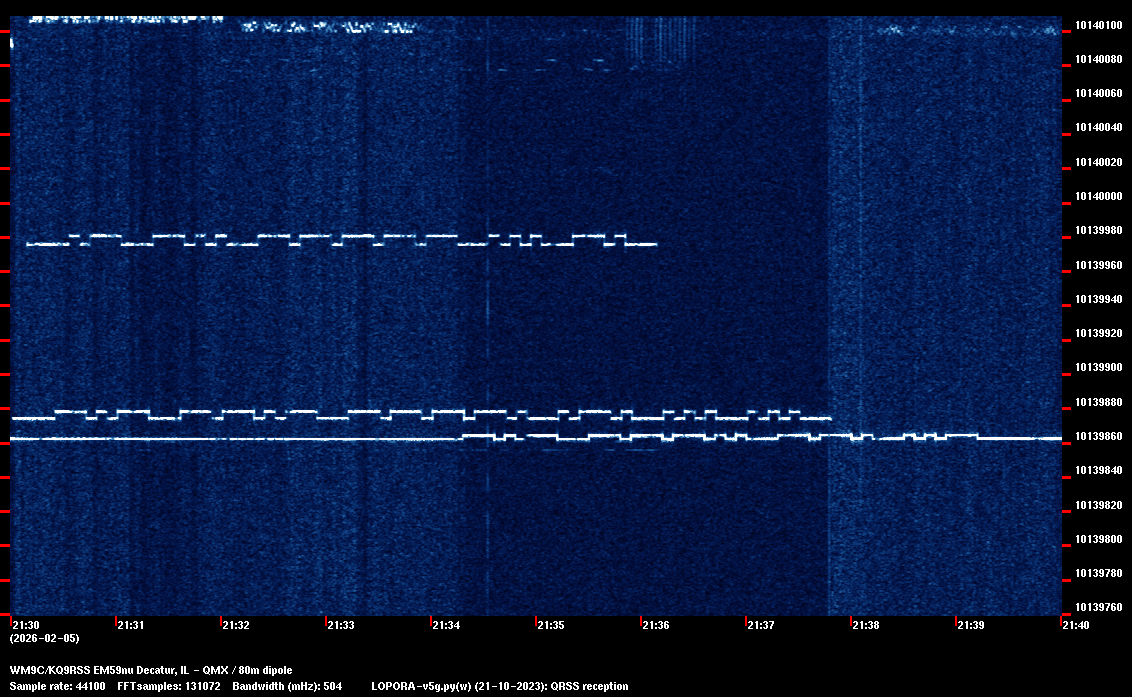Image resolution: width=1132 pixels, height=697 pixels.
Task: Click the 10140040 frequency label
Action: pyautogui.click(x=1099, y=127)
